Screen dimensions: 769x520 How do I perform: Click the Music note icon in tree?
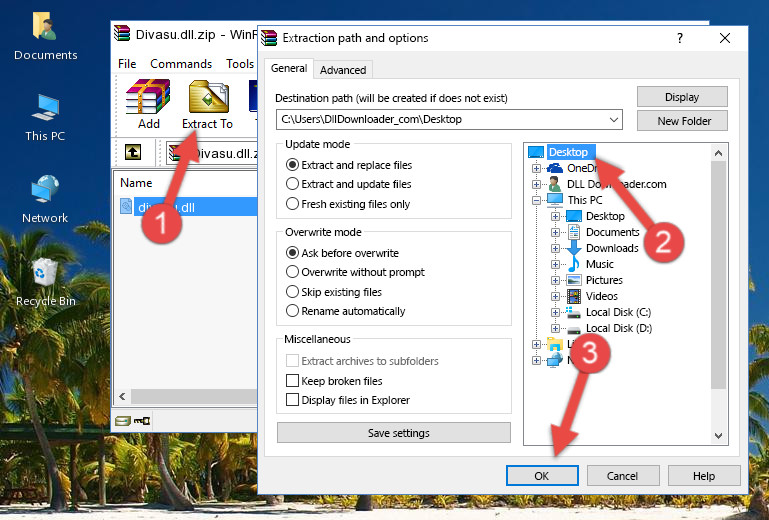click(574, 264)
